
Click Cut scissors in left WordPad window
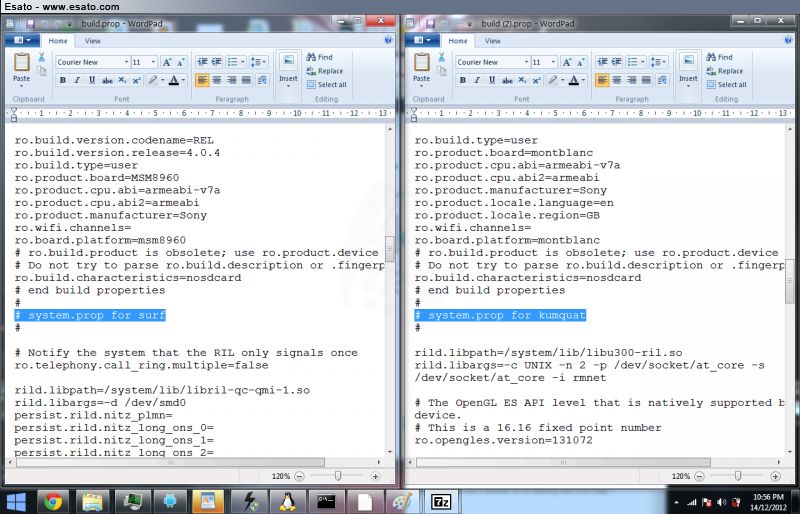[42, 57]
